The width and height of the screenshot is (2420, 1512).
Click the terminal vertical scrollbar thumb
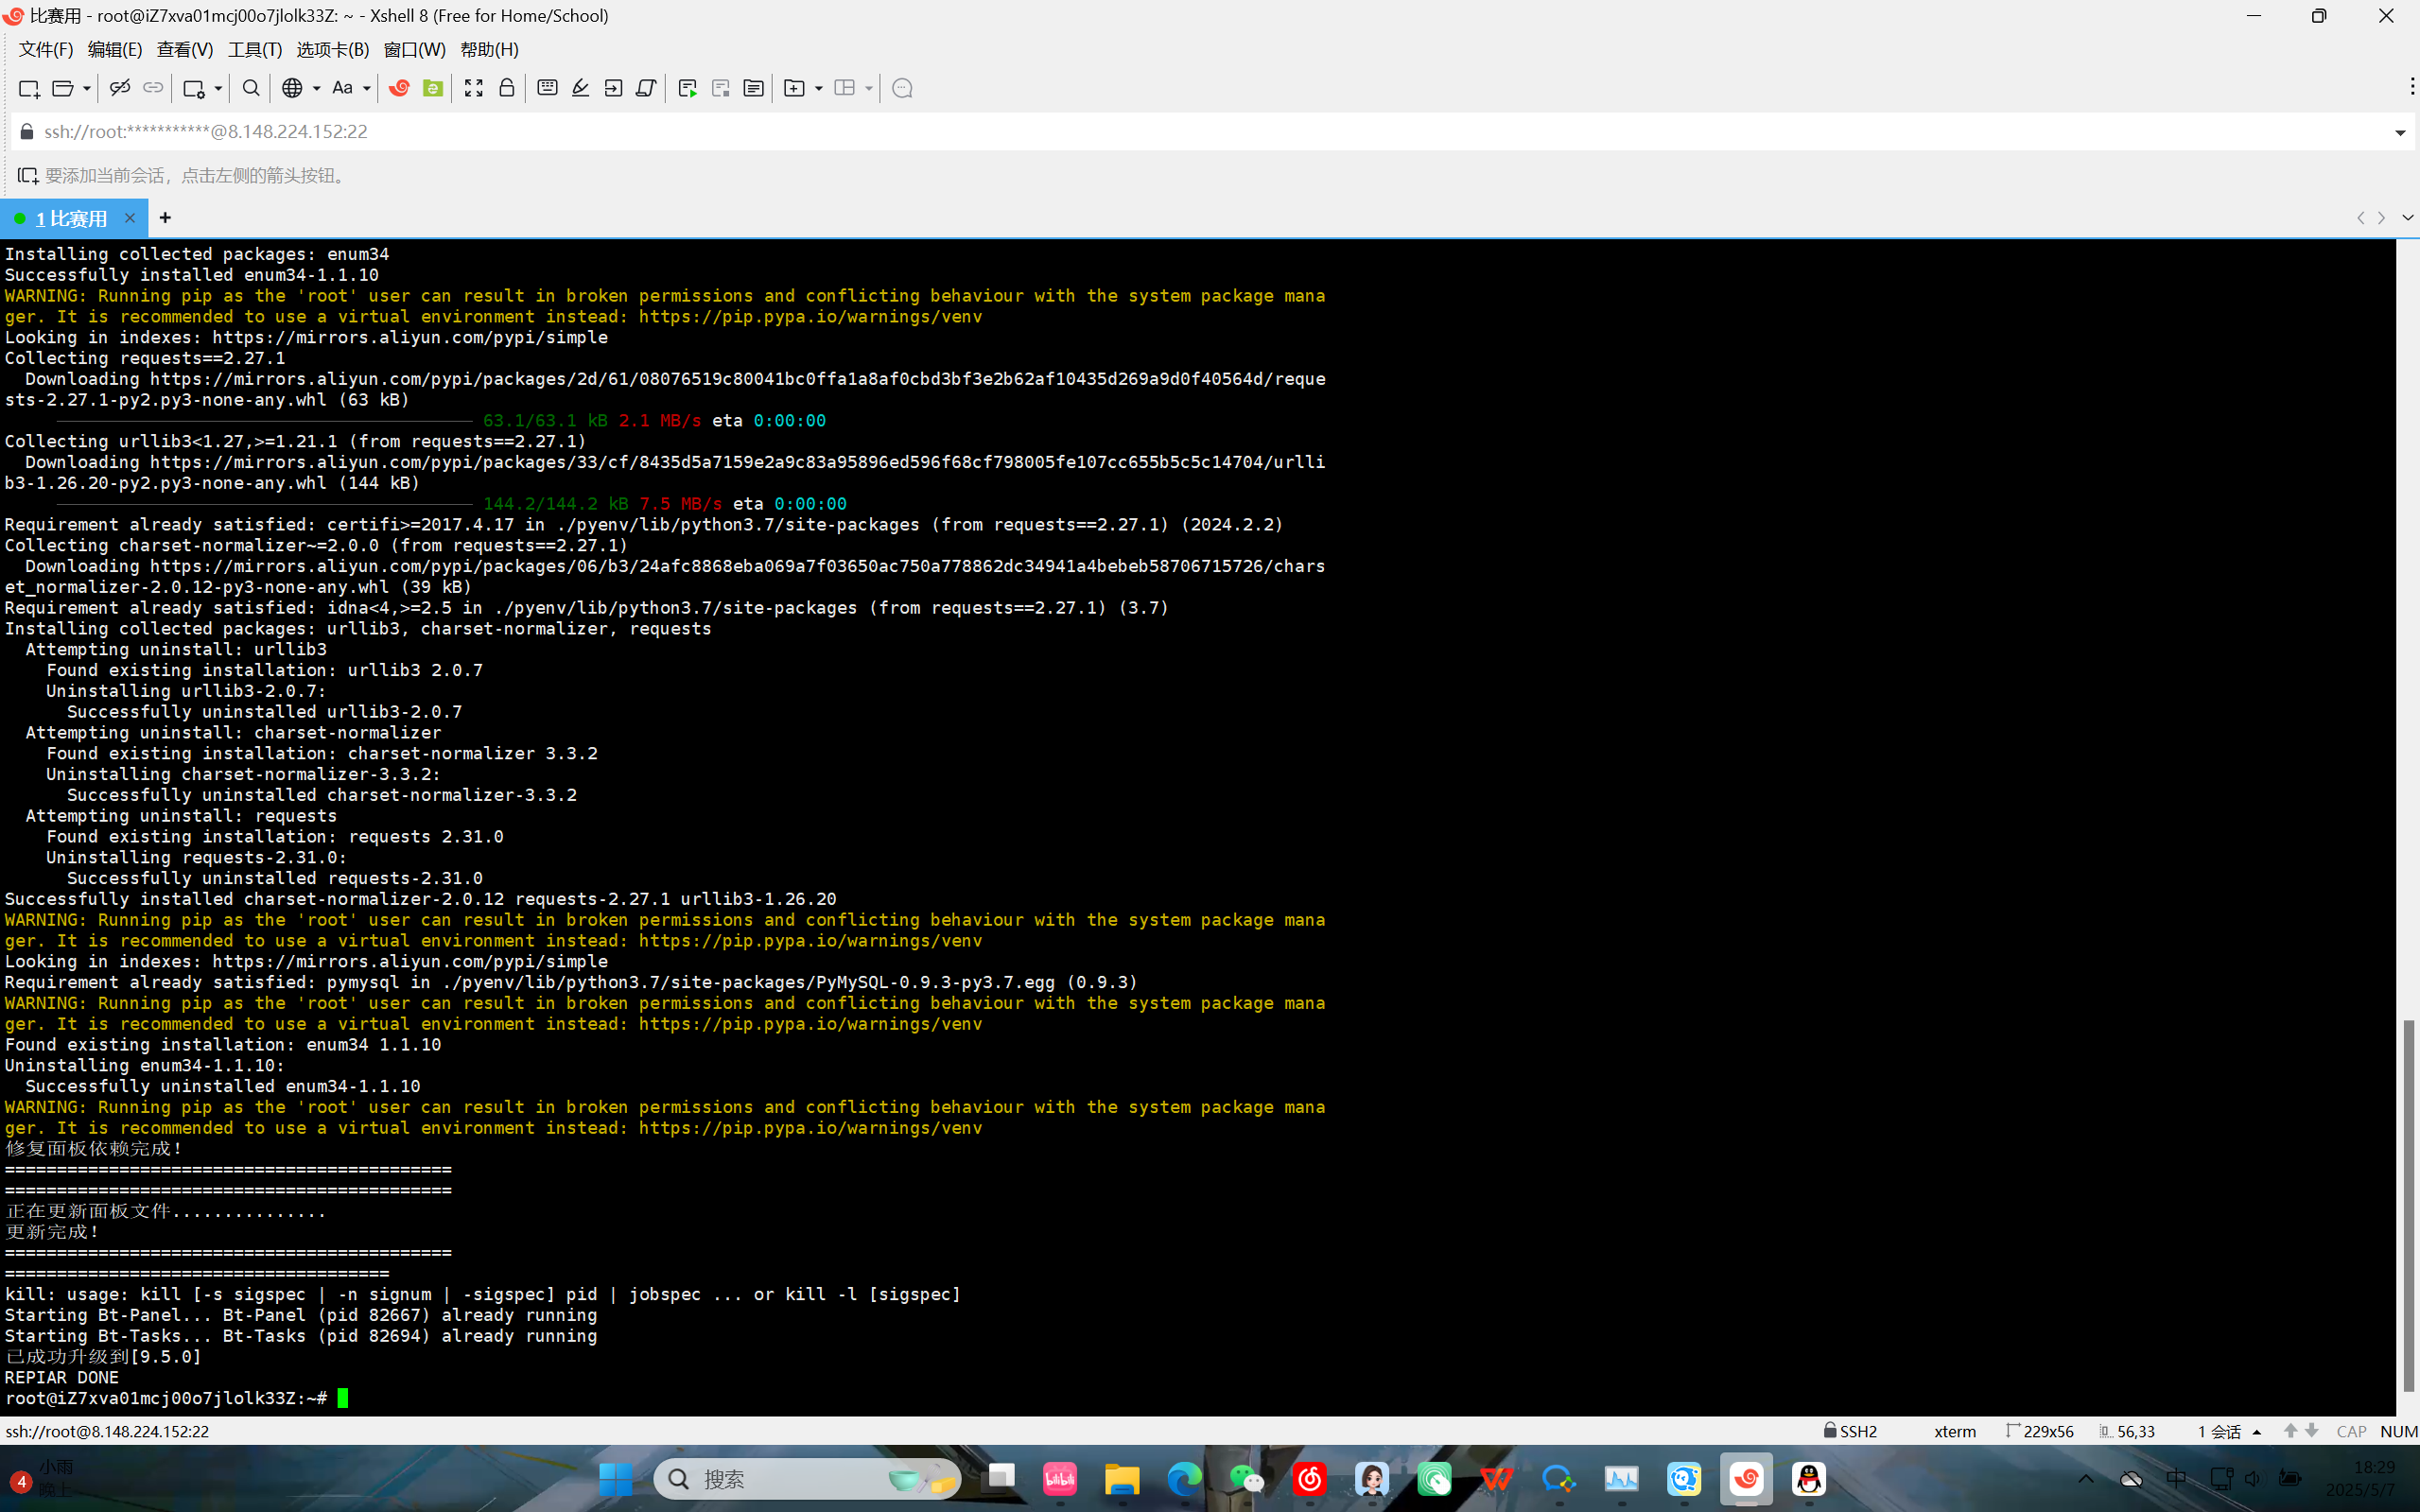click(x=2408, y=1205)
